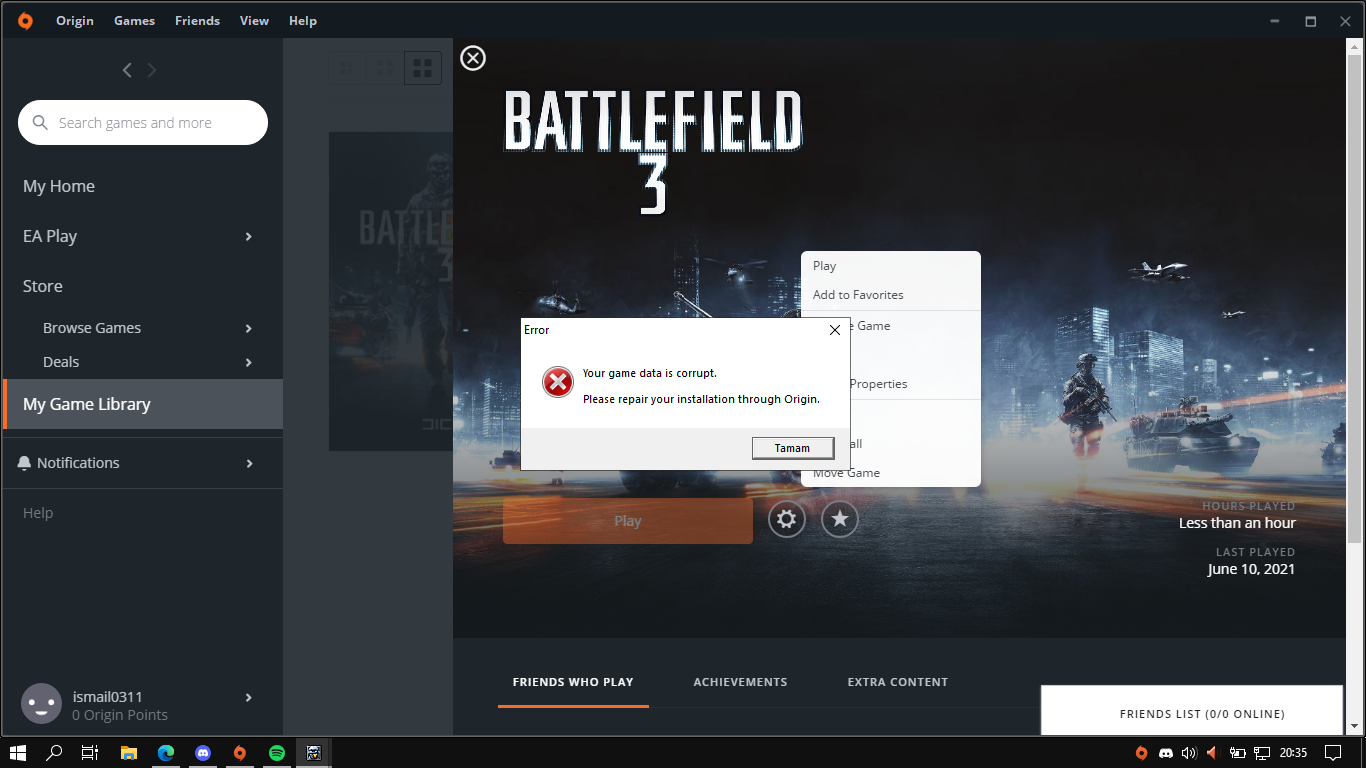Open the network tray icon
1366x768 pixels.
tap(1262, 753)
